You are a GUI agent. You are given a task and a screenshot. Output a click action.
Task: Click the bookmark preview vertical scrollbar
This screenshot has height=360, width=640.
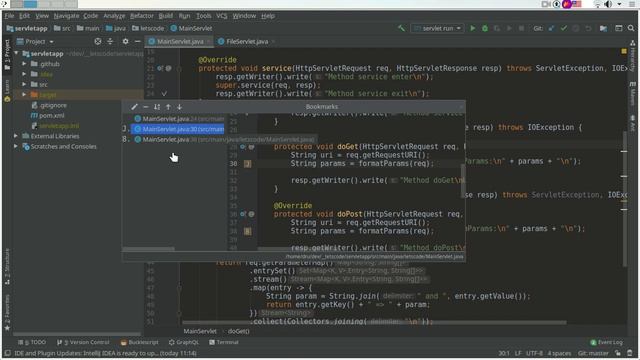(x=463, y=181)
